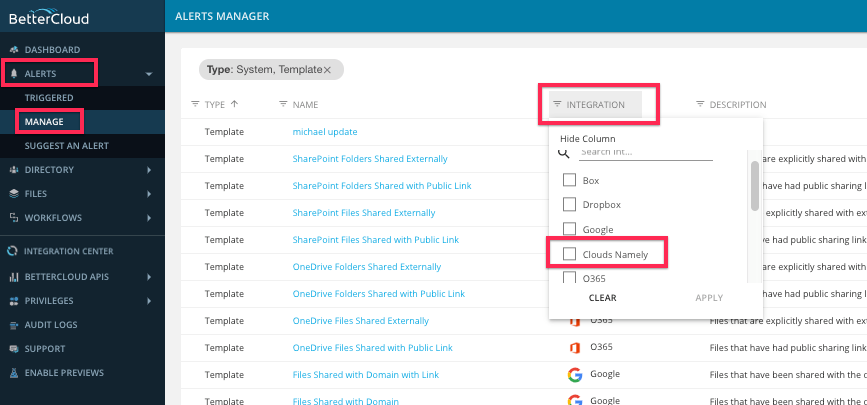Screen dimensions: 867x405
Task: Click the Integration Center sync icon
Action: pos(14,251)
